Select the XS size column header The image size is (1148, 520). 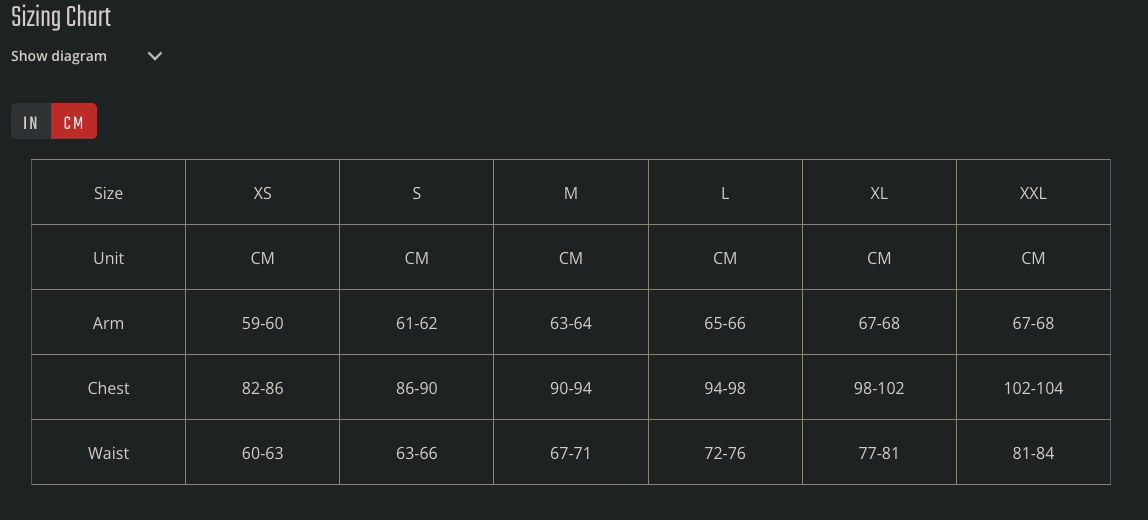[x=262, y=193]
